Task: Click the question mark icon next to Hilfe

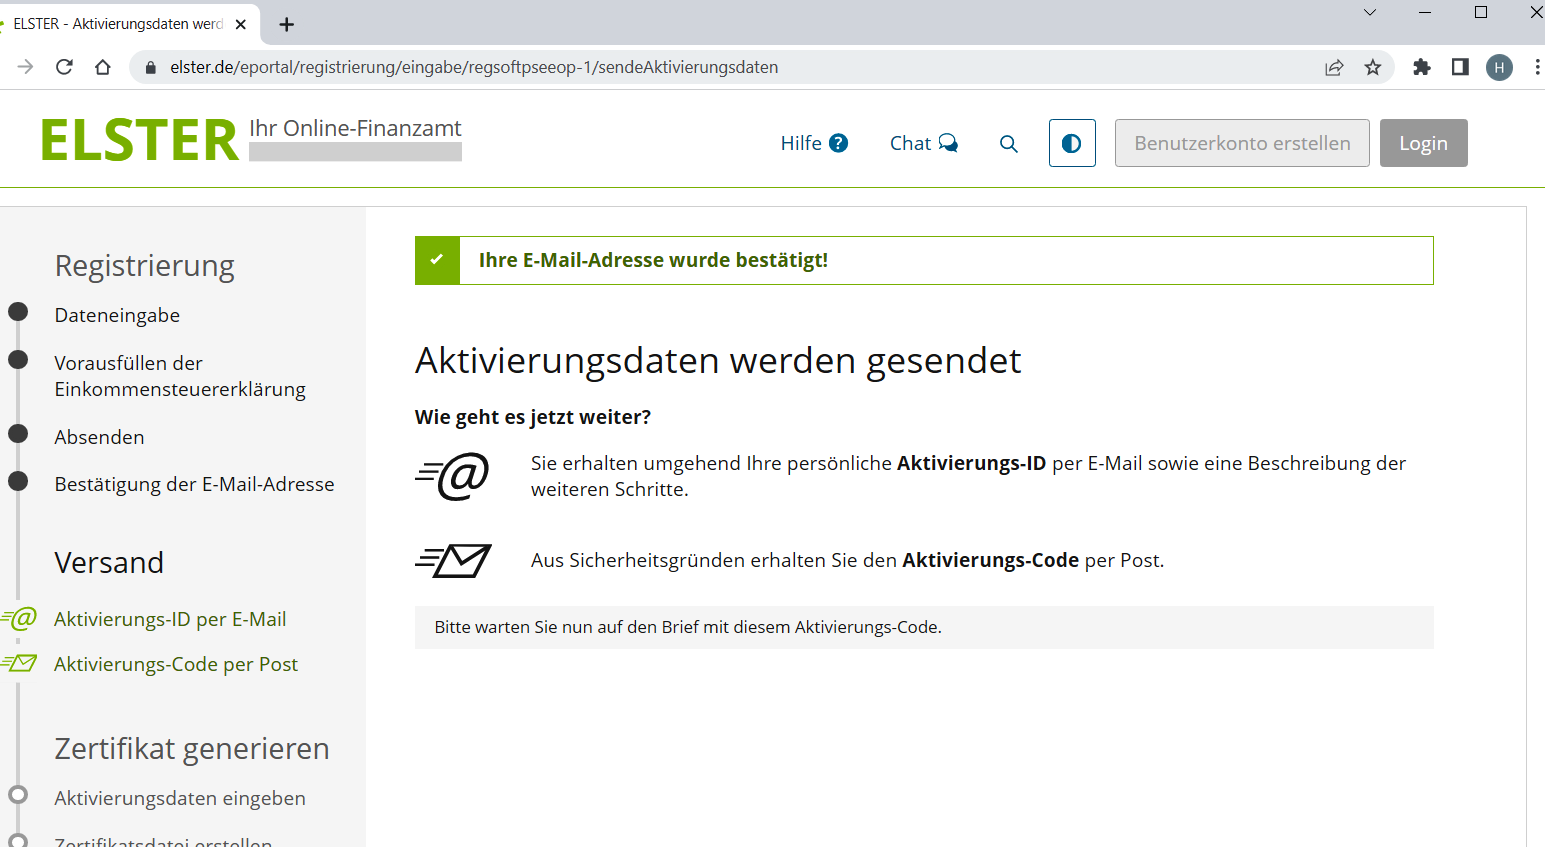Action: coord(840,142)
